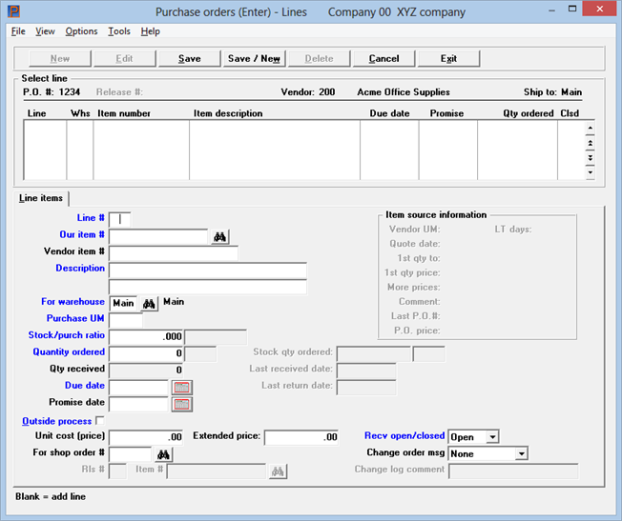Open the Options menu
Image resolution: width=622 pixels, height=521 pixels.
pyautogui.click(x=81, y=32)
